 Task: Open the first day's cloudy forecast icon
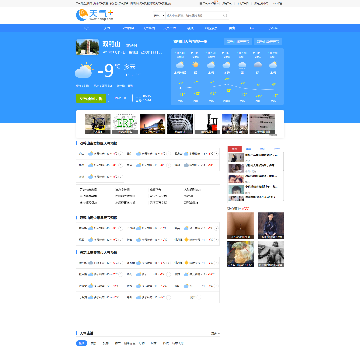pyautogui.click(x=180, y=64)
